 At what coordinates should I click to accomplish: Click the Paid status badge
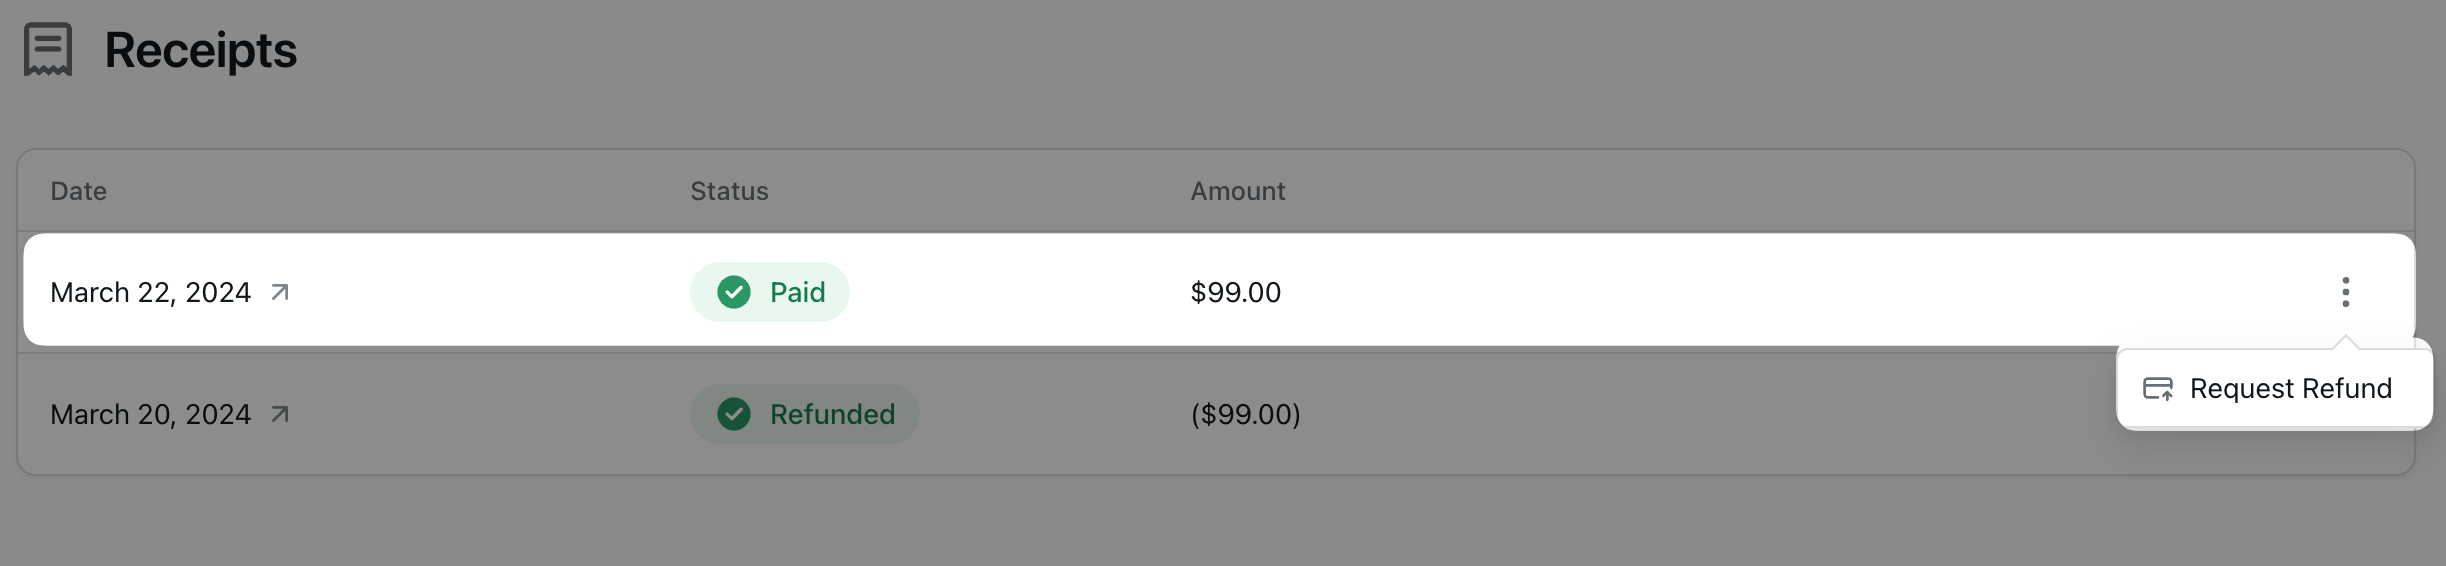click(x=769, y=292)
